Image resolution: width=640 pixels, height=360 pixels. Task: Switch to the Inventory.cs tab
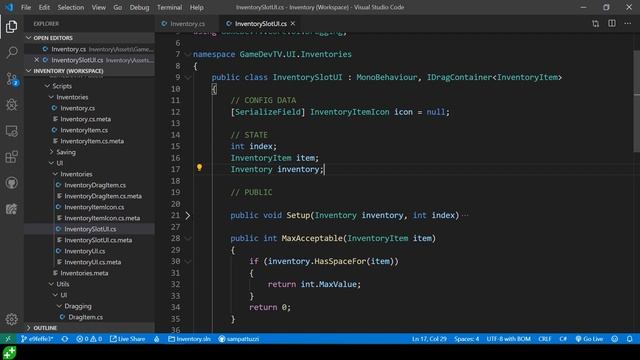click(187, 24)
